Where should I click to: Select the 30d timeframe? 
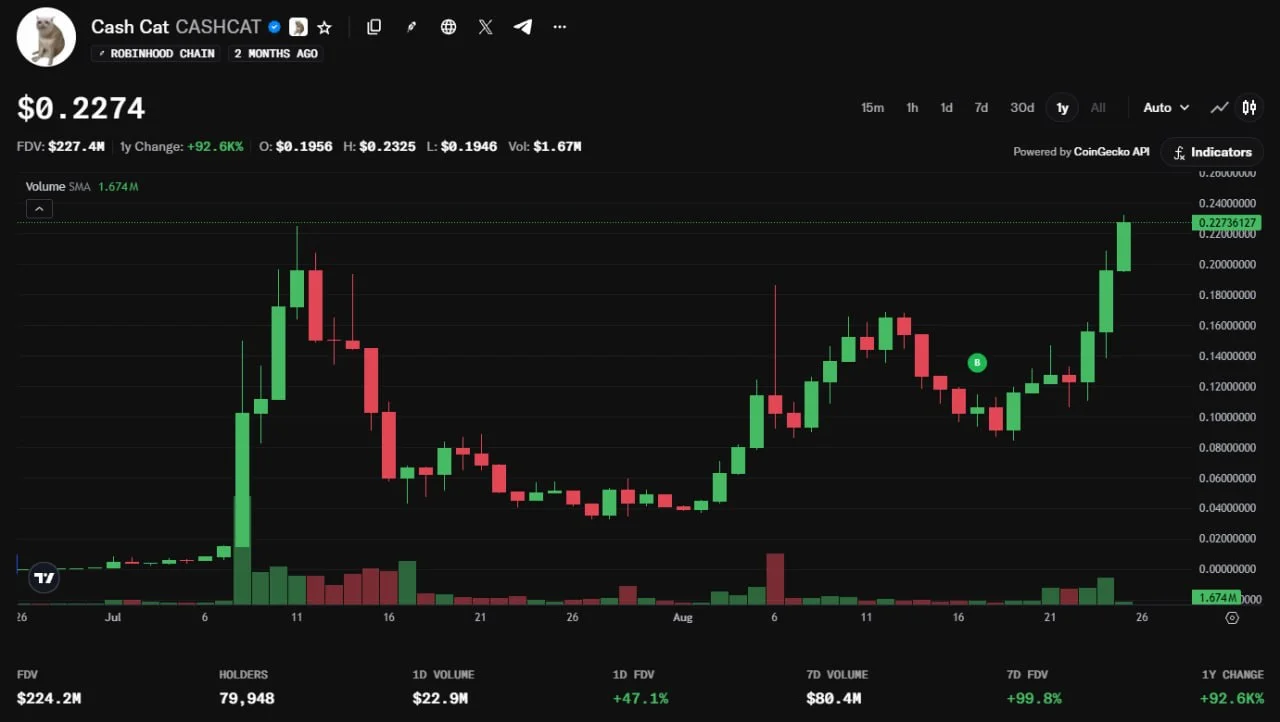click(x=1021, y=107)
